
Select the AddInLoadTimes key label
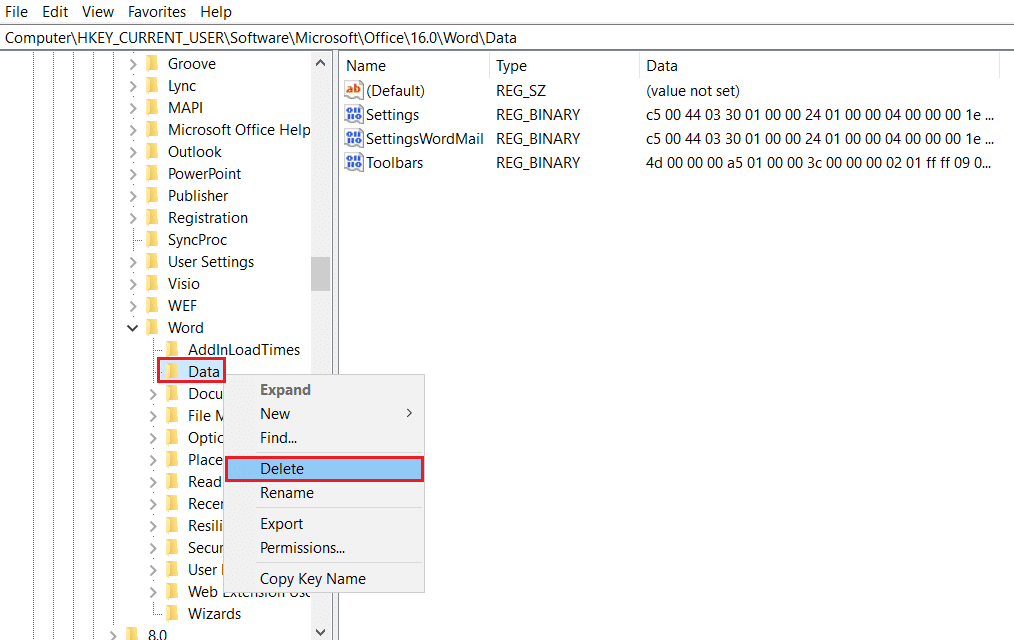tap(244, 350)
